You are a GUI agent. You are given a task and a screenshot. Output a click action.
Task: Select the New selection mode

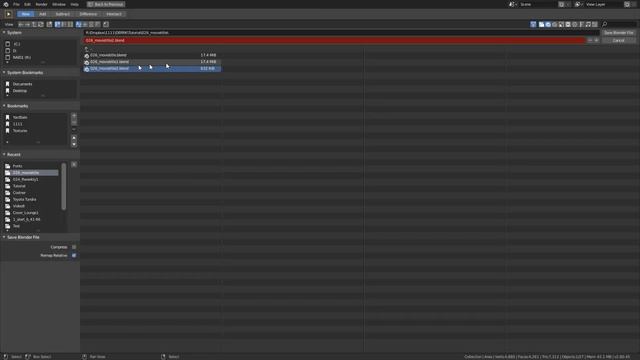[x=26, y=14]
